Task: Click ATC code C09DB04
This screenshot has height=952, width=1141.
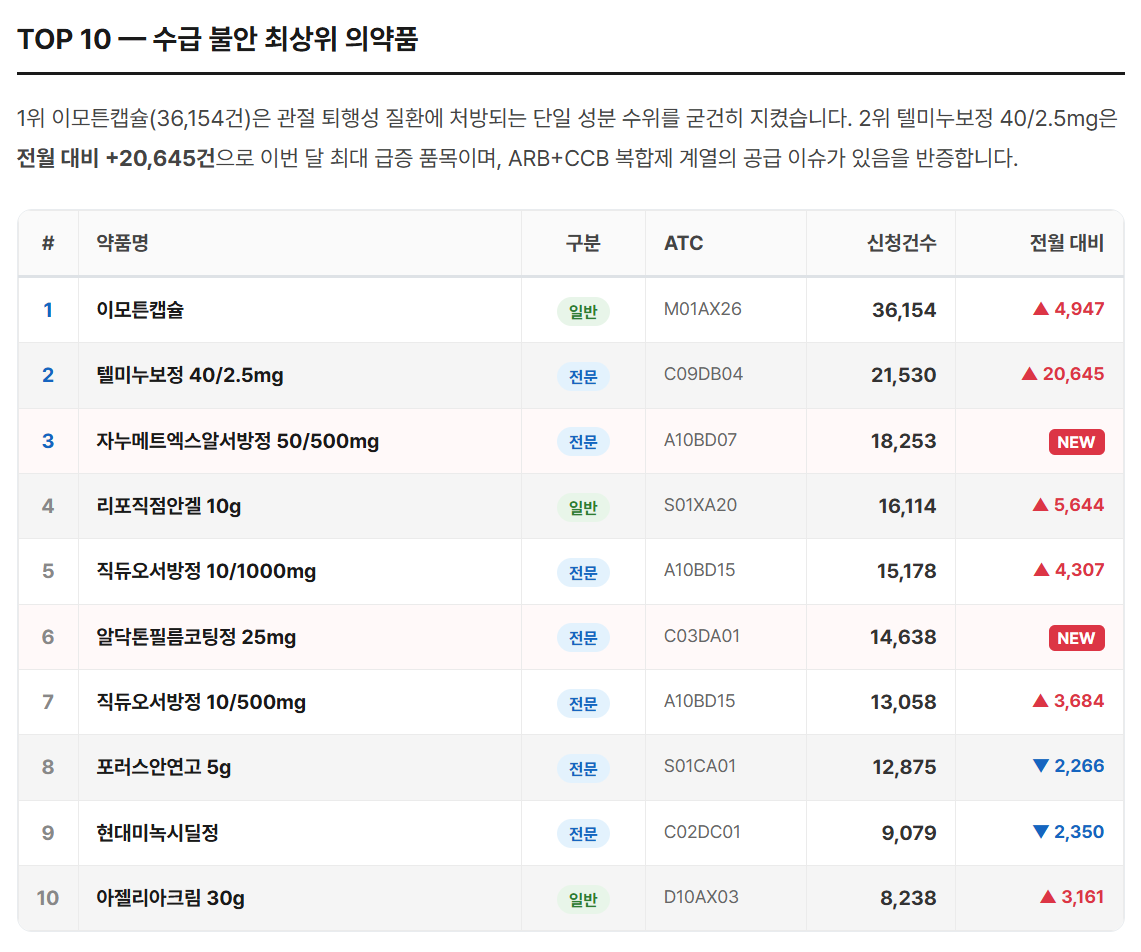Action: point(703,374)
